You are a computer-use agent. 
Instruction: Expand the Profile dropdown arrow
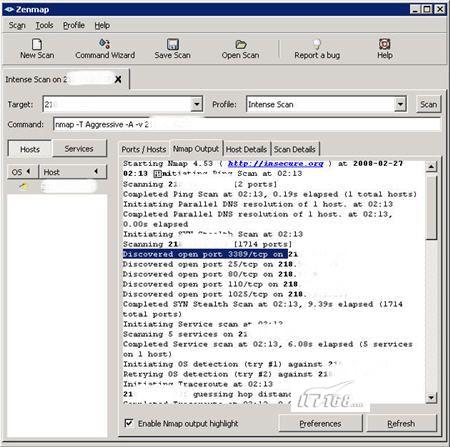pyautogui.click(x=400, y=105)
